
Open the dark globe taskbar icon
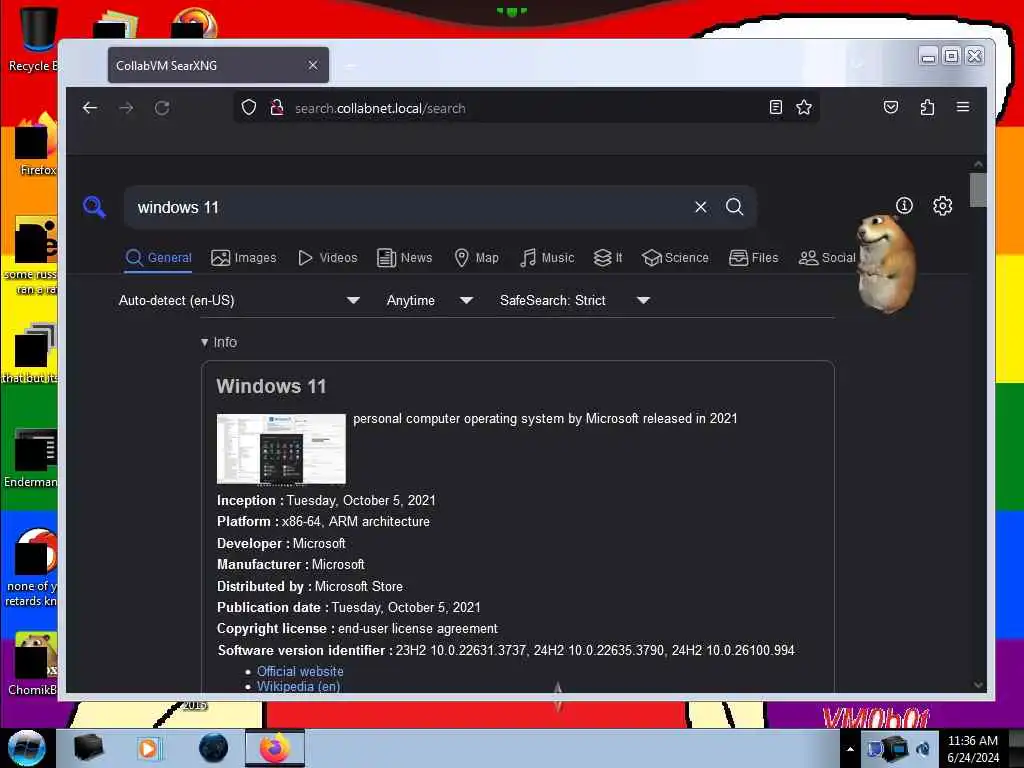pyautogui.click(x=213, y=748)
